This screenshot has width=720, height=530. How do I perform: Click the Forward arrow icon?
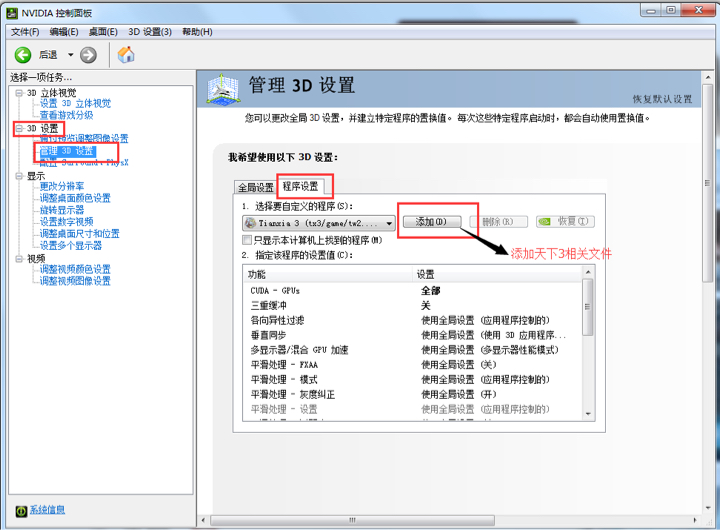coord(88,55)
